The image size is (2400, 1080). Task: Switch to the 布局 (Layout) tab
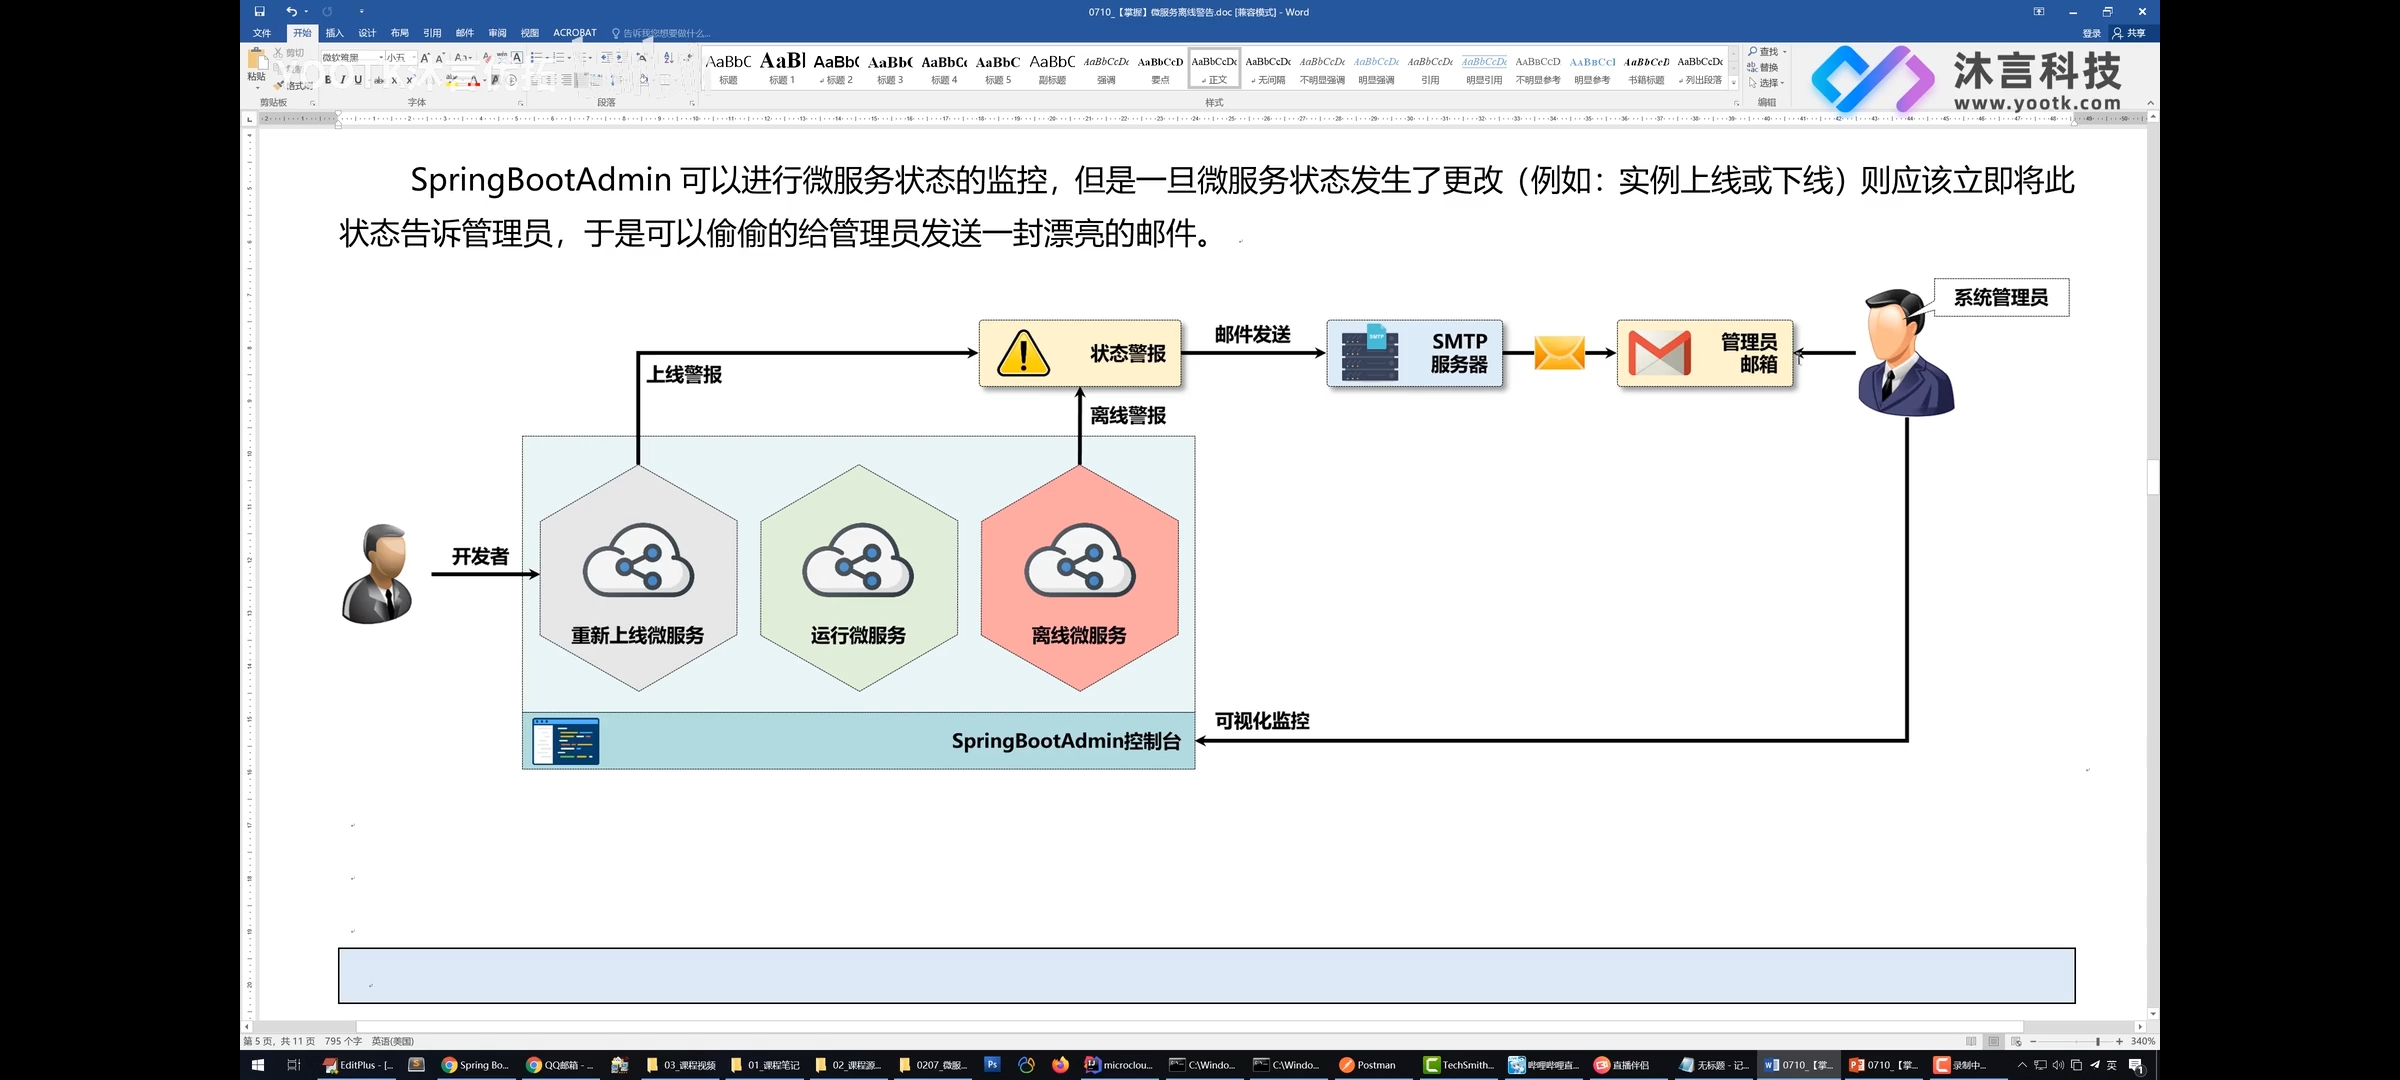400,33
